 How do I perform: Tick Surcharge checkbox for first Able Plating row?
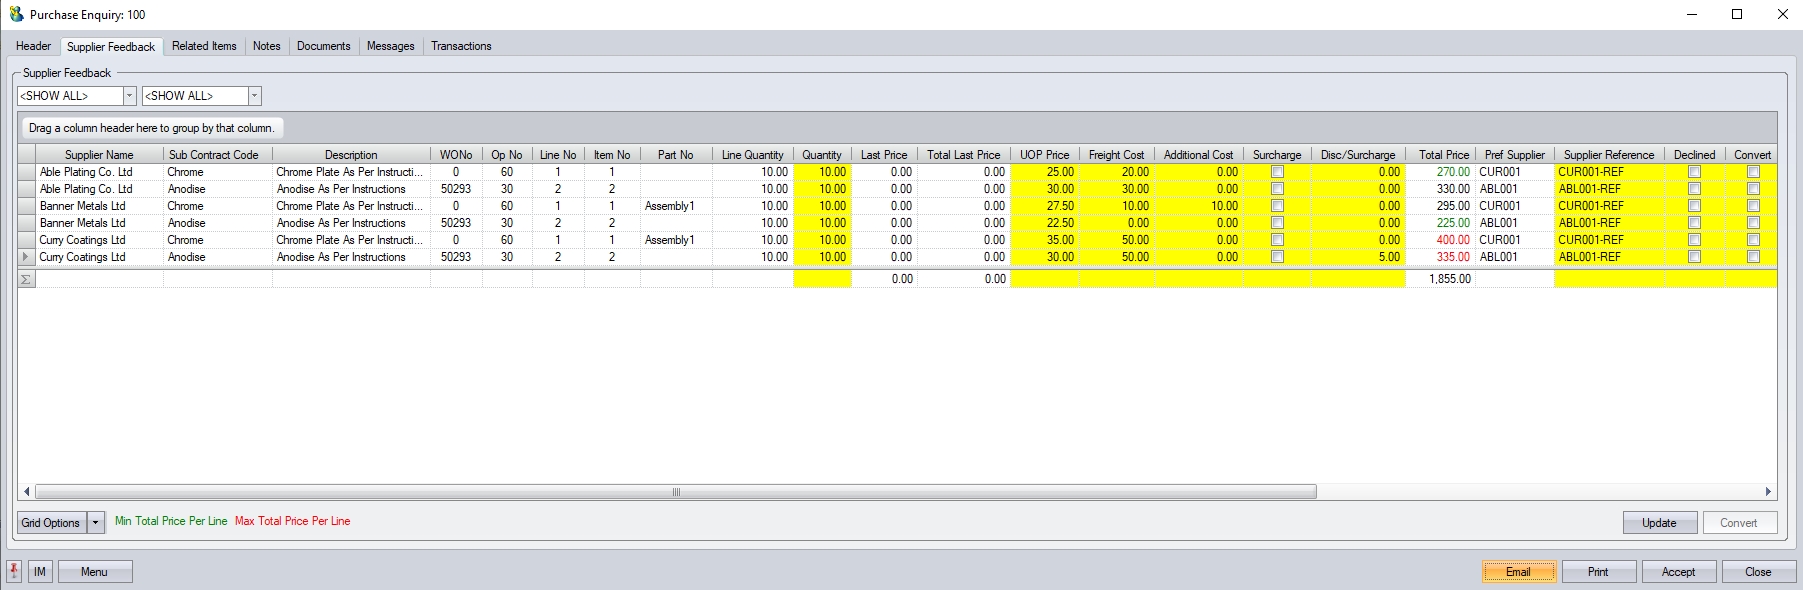coord(1277,172)
